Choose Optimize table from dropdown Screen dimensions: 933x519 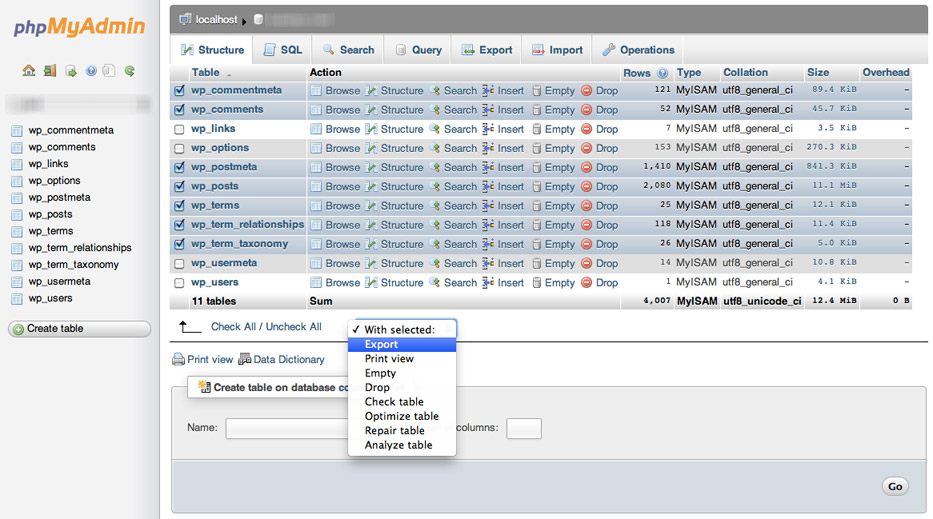402,416
